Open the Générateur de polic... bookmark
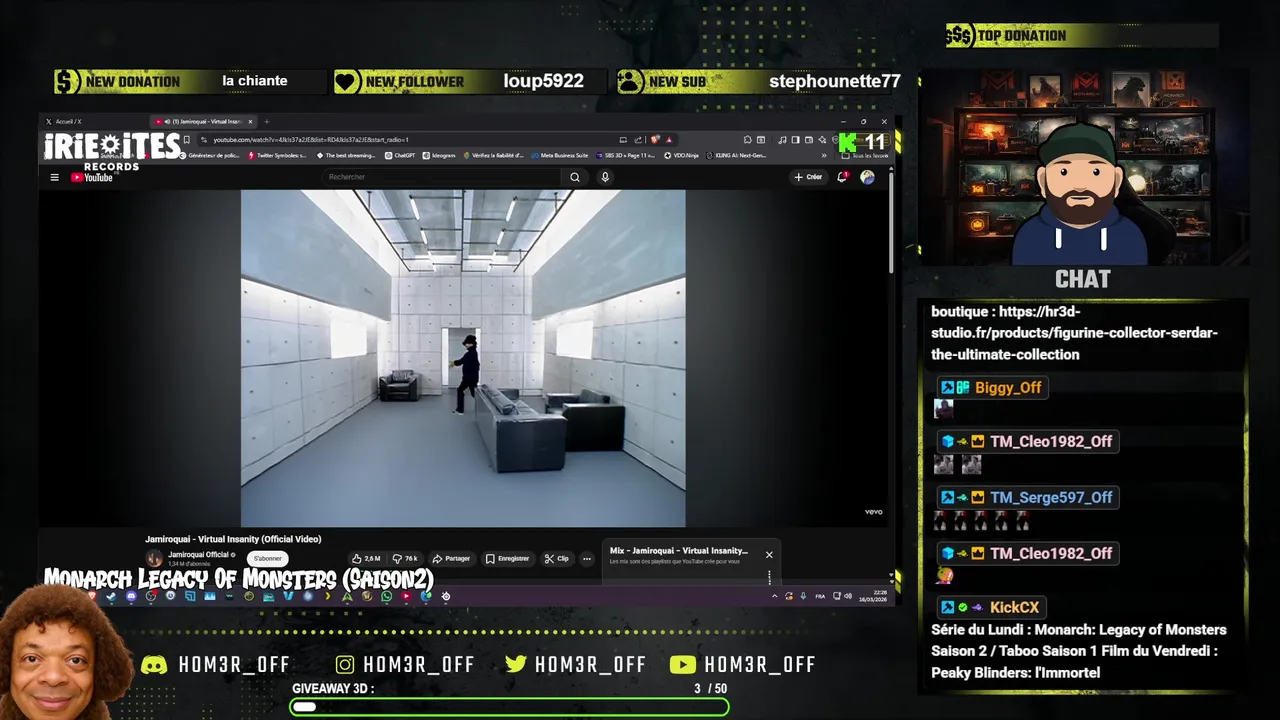The width and height of the screenshot is (1280, 720). (x=209, y=156)
